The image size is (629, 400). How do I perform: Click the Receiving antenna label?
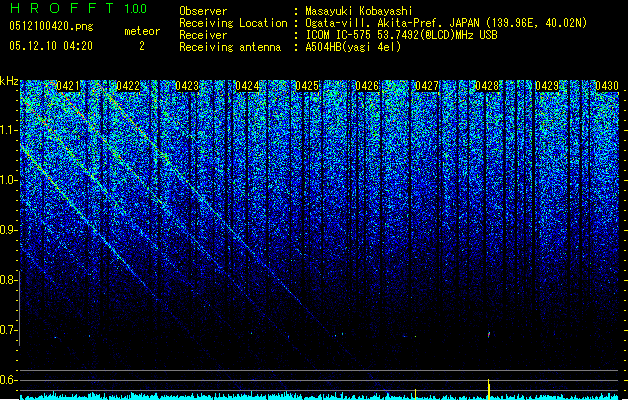[230, 47]
